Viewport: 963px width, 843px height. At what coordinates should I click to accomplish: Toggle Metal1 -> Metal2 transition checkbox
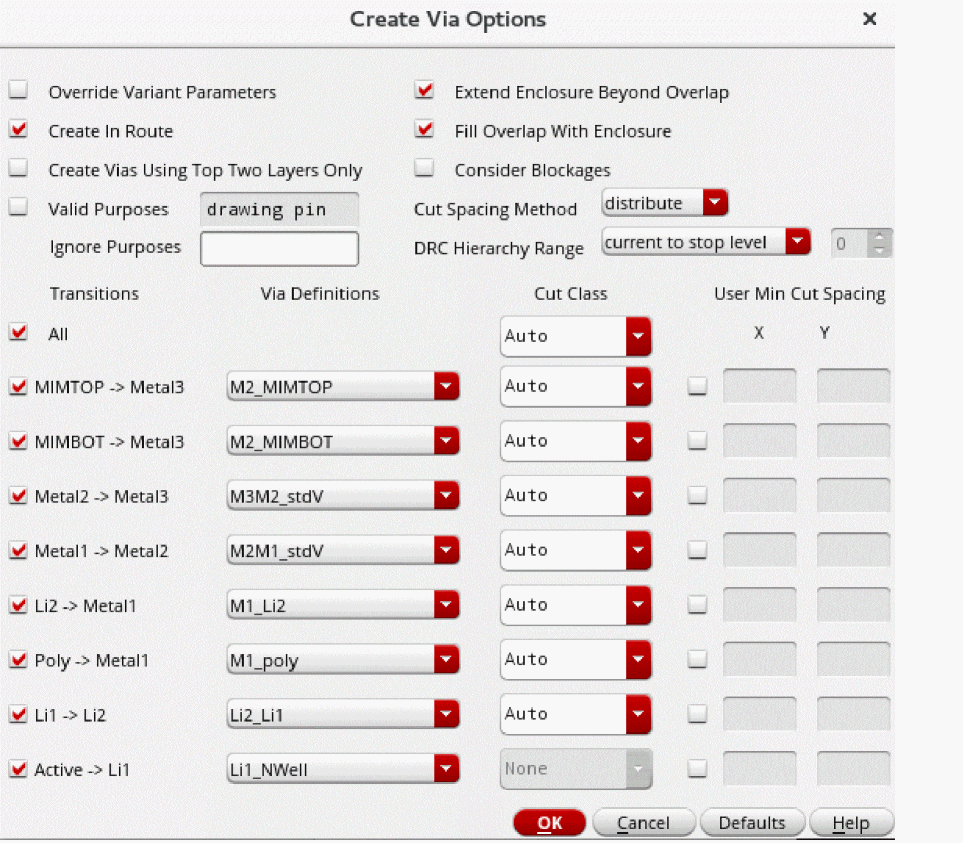(18, 550)
